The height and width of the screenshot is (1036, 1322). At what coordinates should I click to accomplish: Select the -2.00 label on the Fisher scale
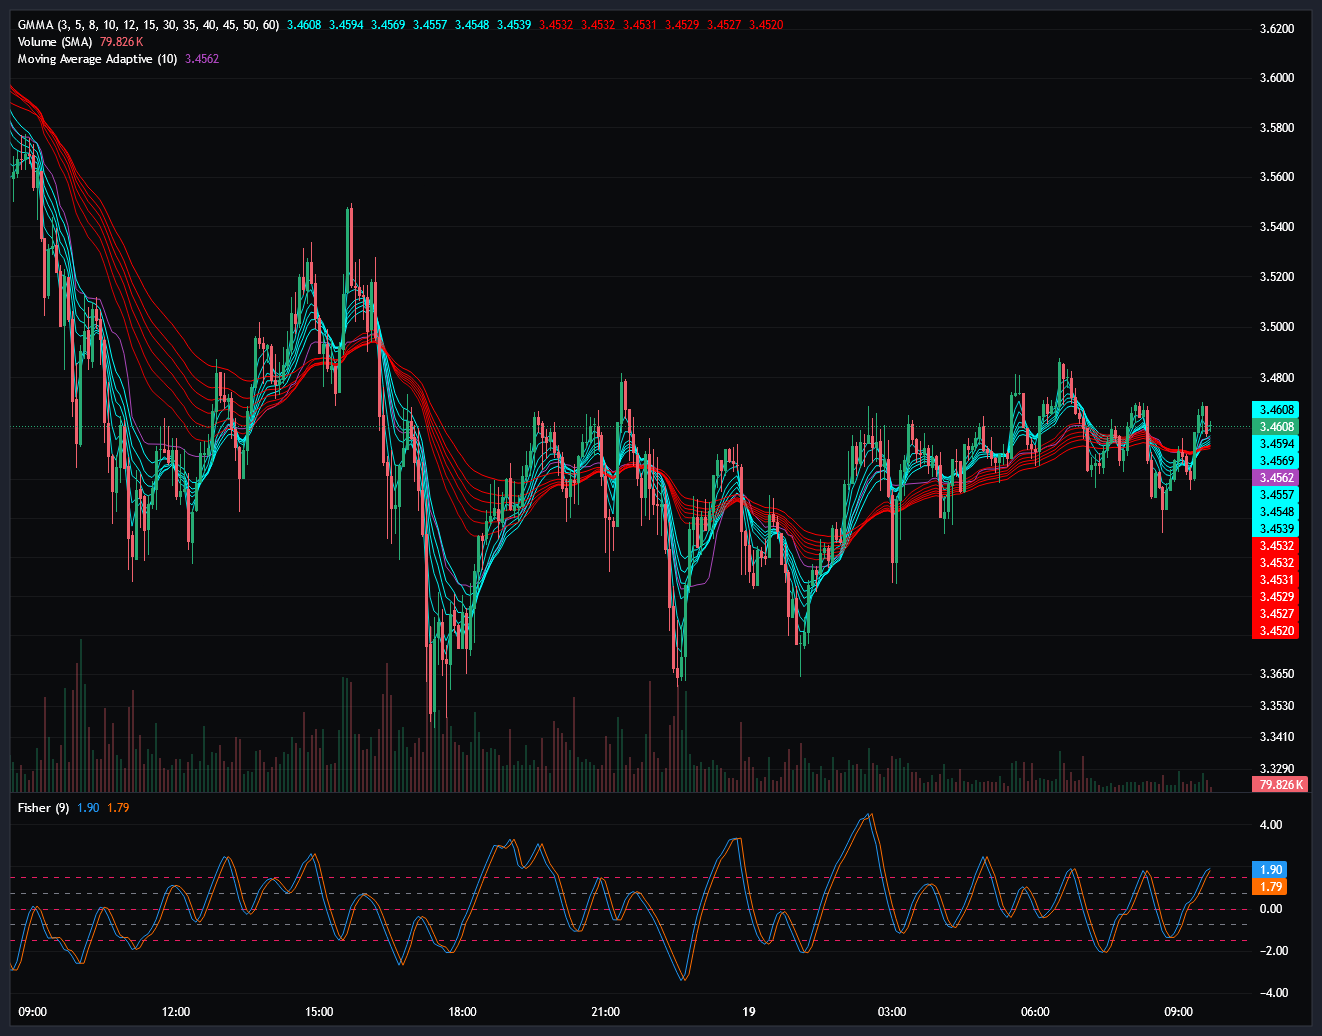(x=1272, y=951)
